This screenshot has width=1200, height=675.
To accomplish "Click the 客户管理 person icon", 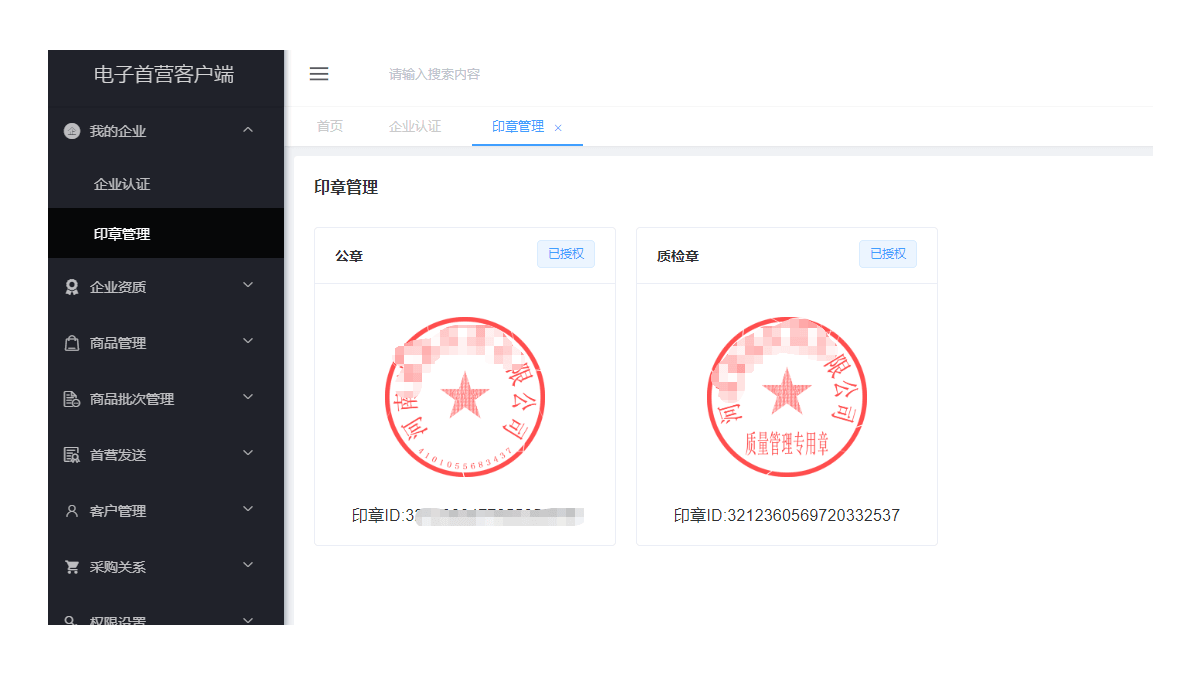I will click(x=72, y=511).
